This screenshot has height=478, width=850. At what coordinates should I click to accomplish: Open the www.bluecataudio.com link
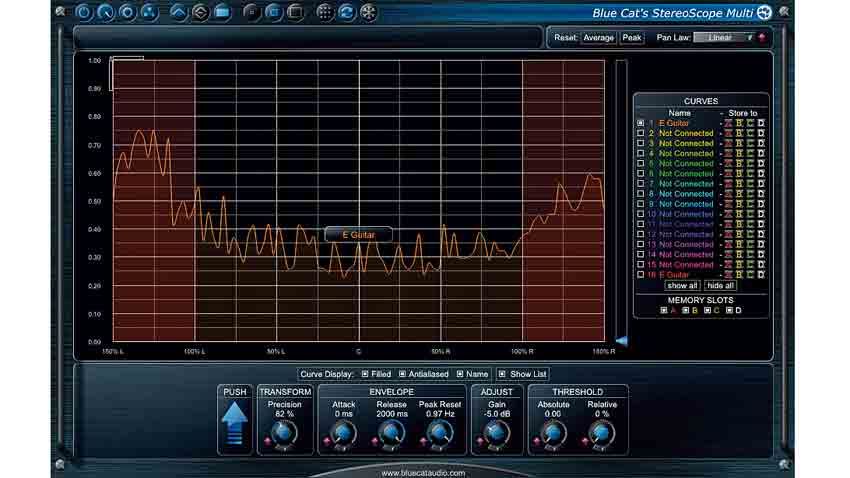(423, 473)
